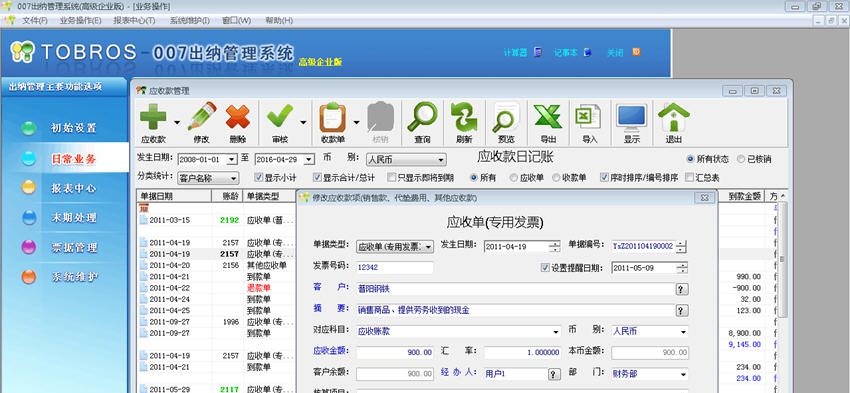Toggle the 序时排序/编号排序 checkbox
The width and height of the screenshot is (850, 393).
604,177
